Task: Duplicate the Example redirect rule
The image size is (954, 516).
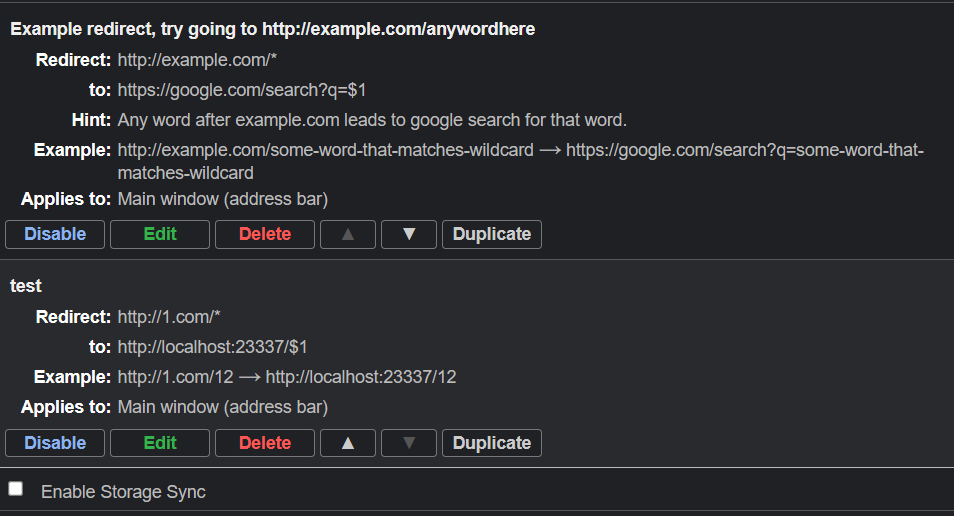Action: coord(492,234)
